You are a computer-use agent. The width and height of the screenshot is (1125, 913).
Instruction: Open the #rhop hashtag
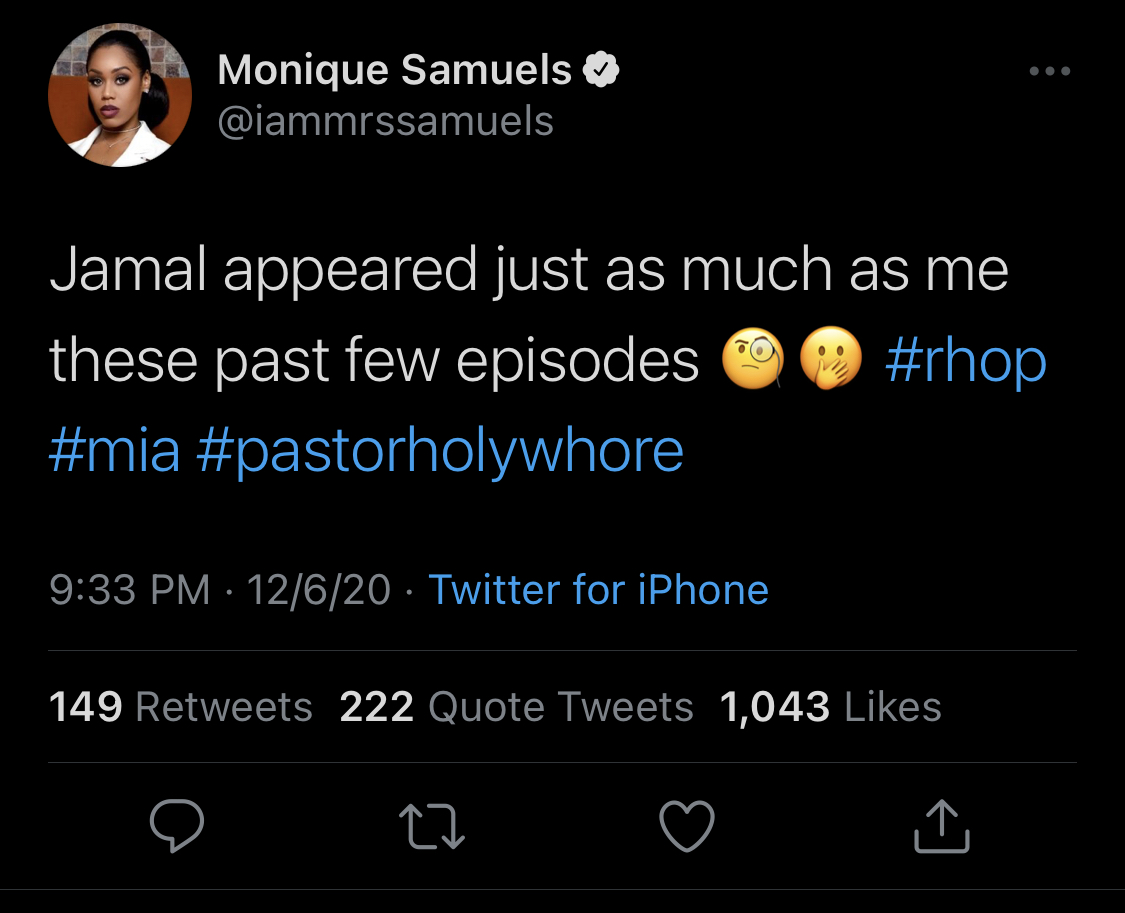pos(966,360)
